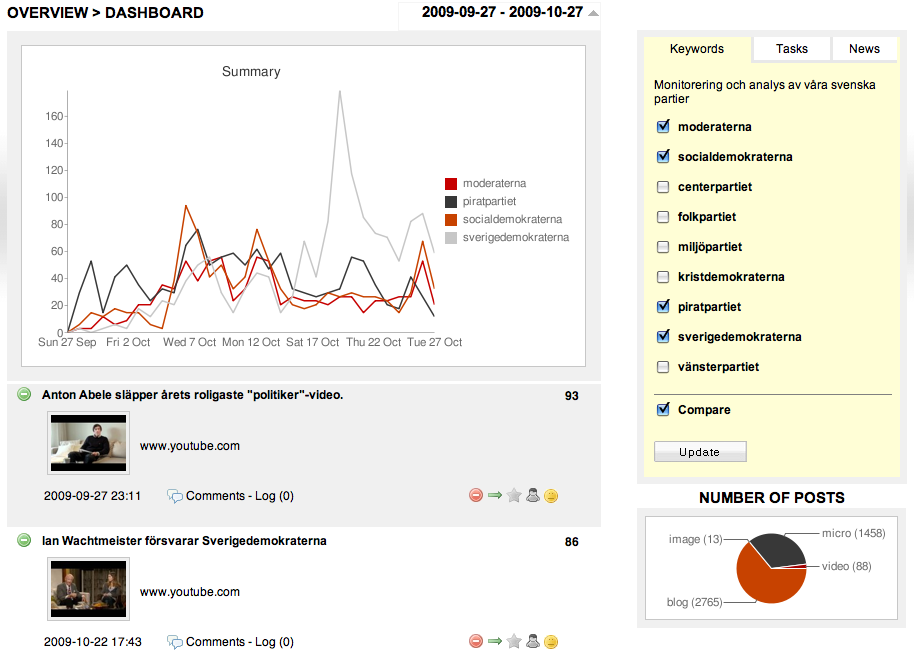Image resolution: width=915 pixels, height=655 pixels.
Task: Star the Ian Wachtmeister post
Action: pos(514,641)
